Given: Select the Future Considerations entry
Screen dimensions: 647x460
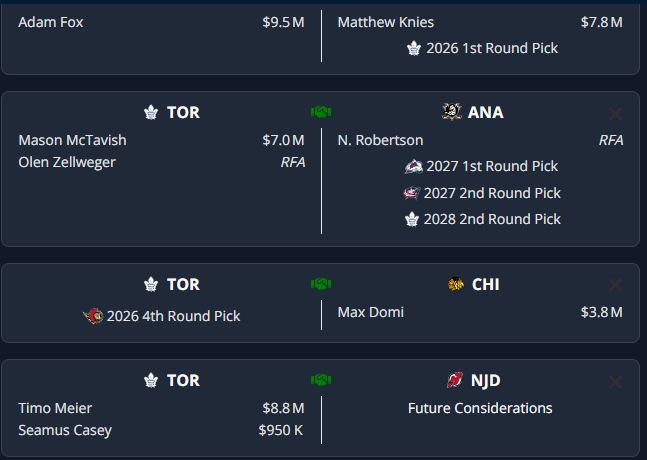Looking at the screenshot, I should pyautogui.click(x=480, y=408).
